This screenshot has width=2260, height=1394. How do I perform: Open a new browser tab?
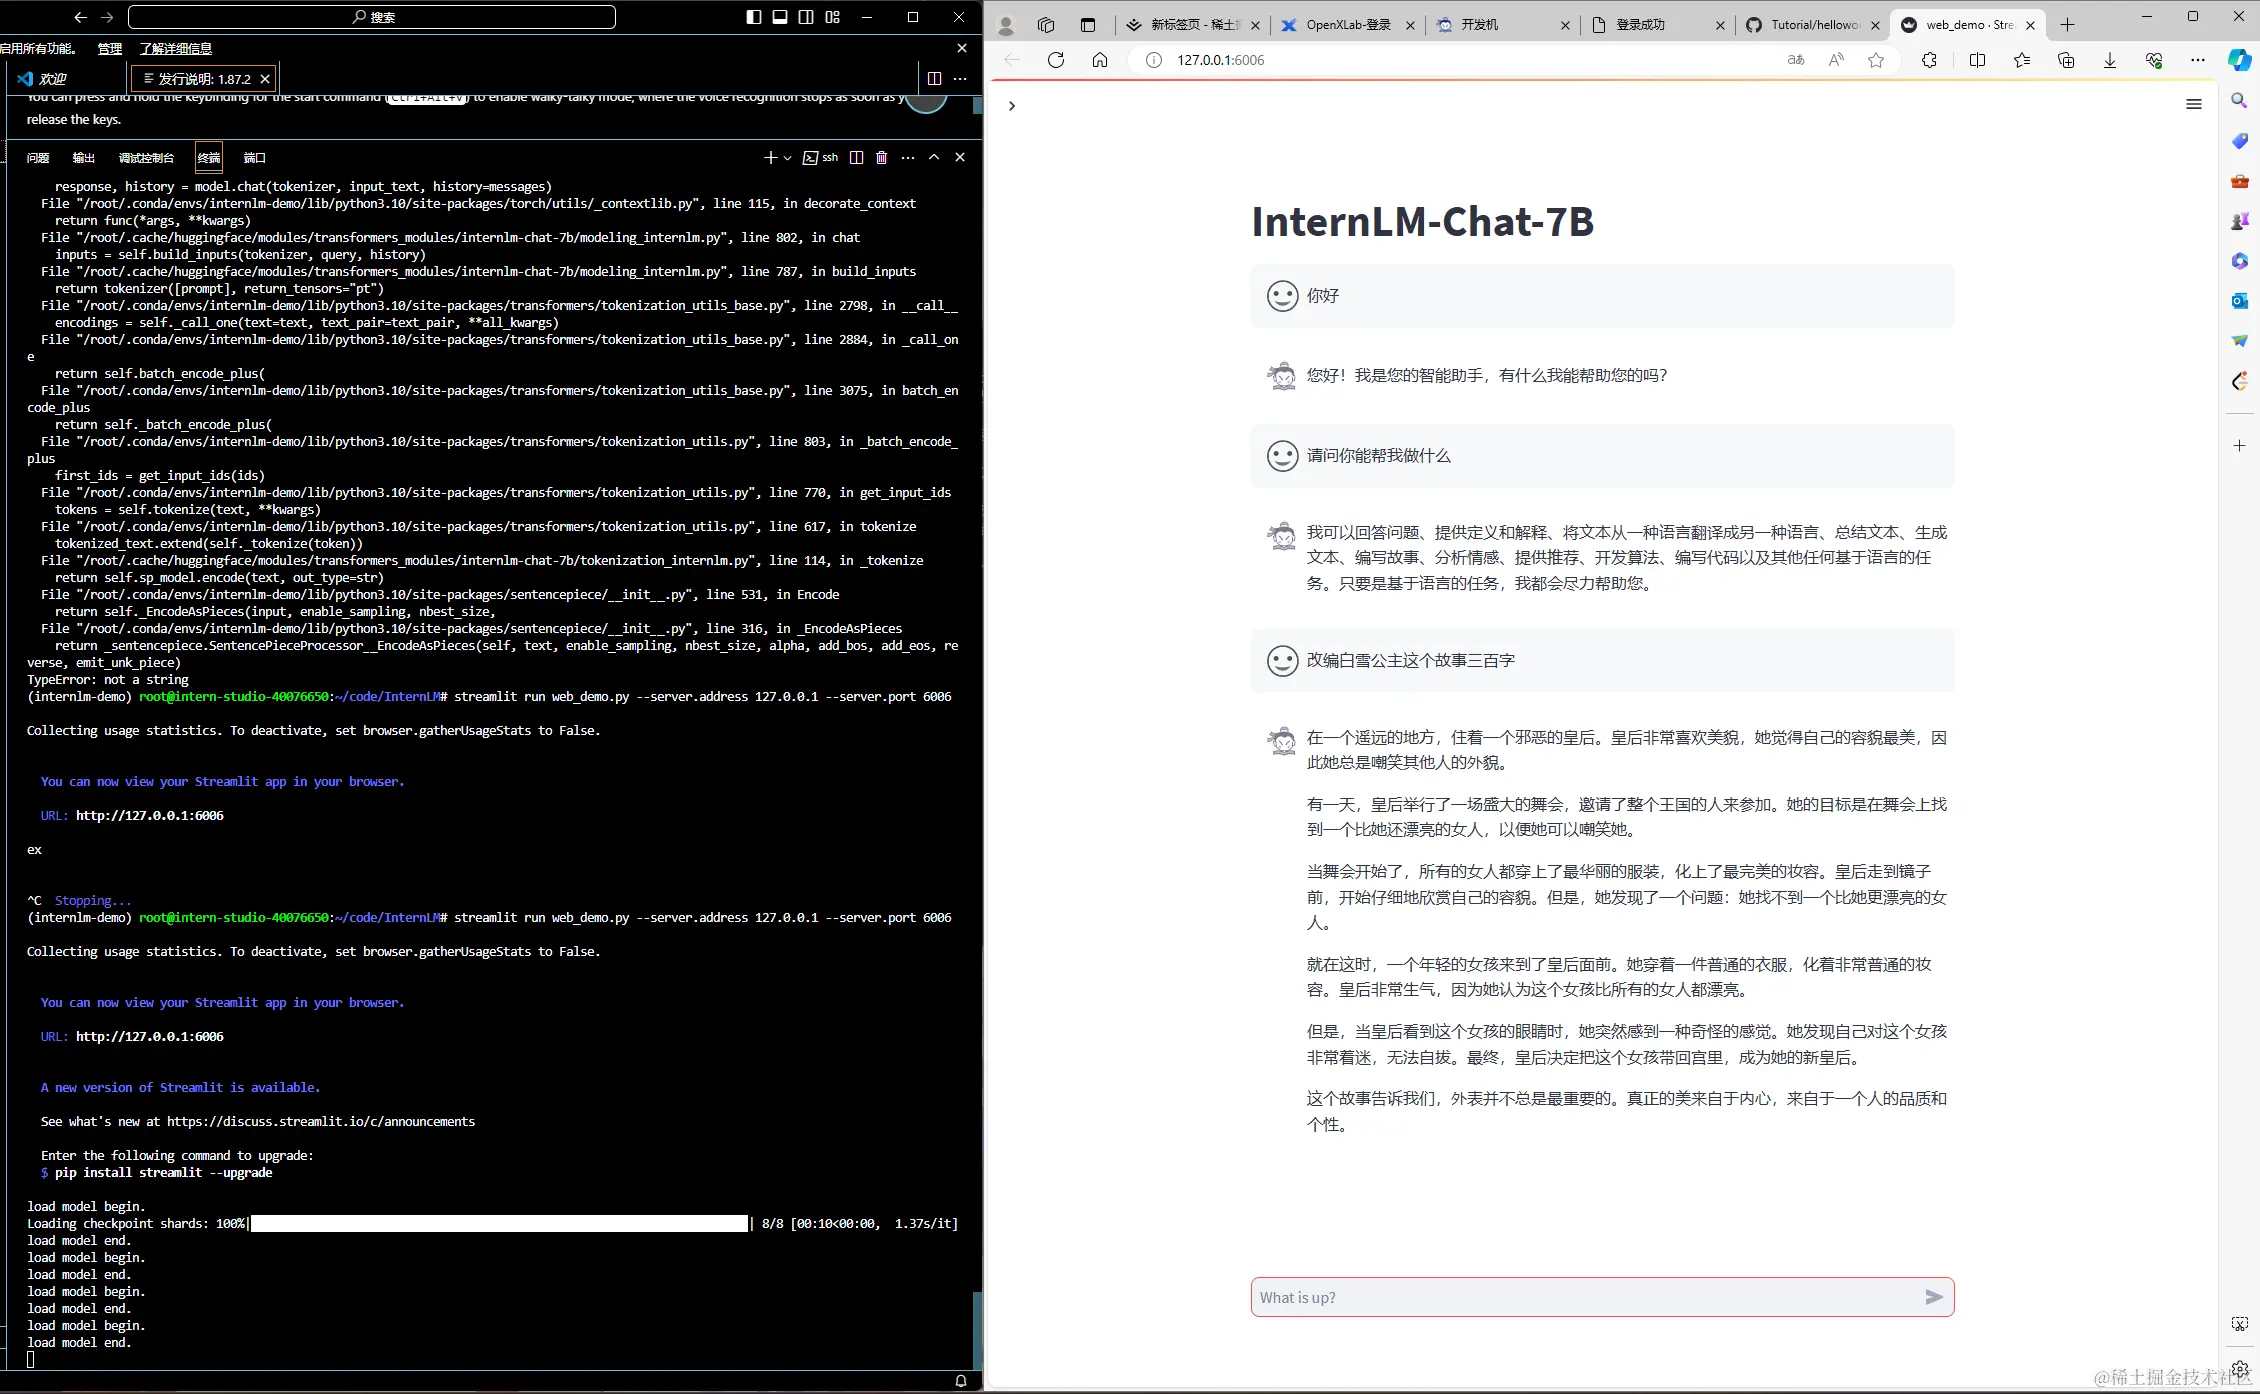(x=2067, y=25)
